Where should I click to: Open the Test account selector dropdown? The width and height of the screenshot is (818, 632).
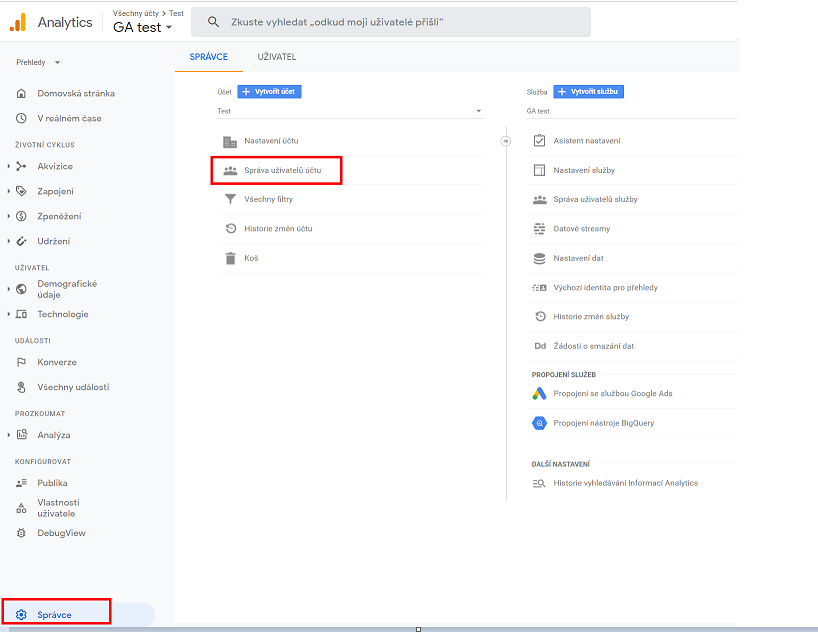[x=350, y=111]
